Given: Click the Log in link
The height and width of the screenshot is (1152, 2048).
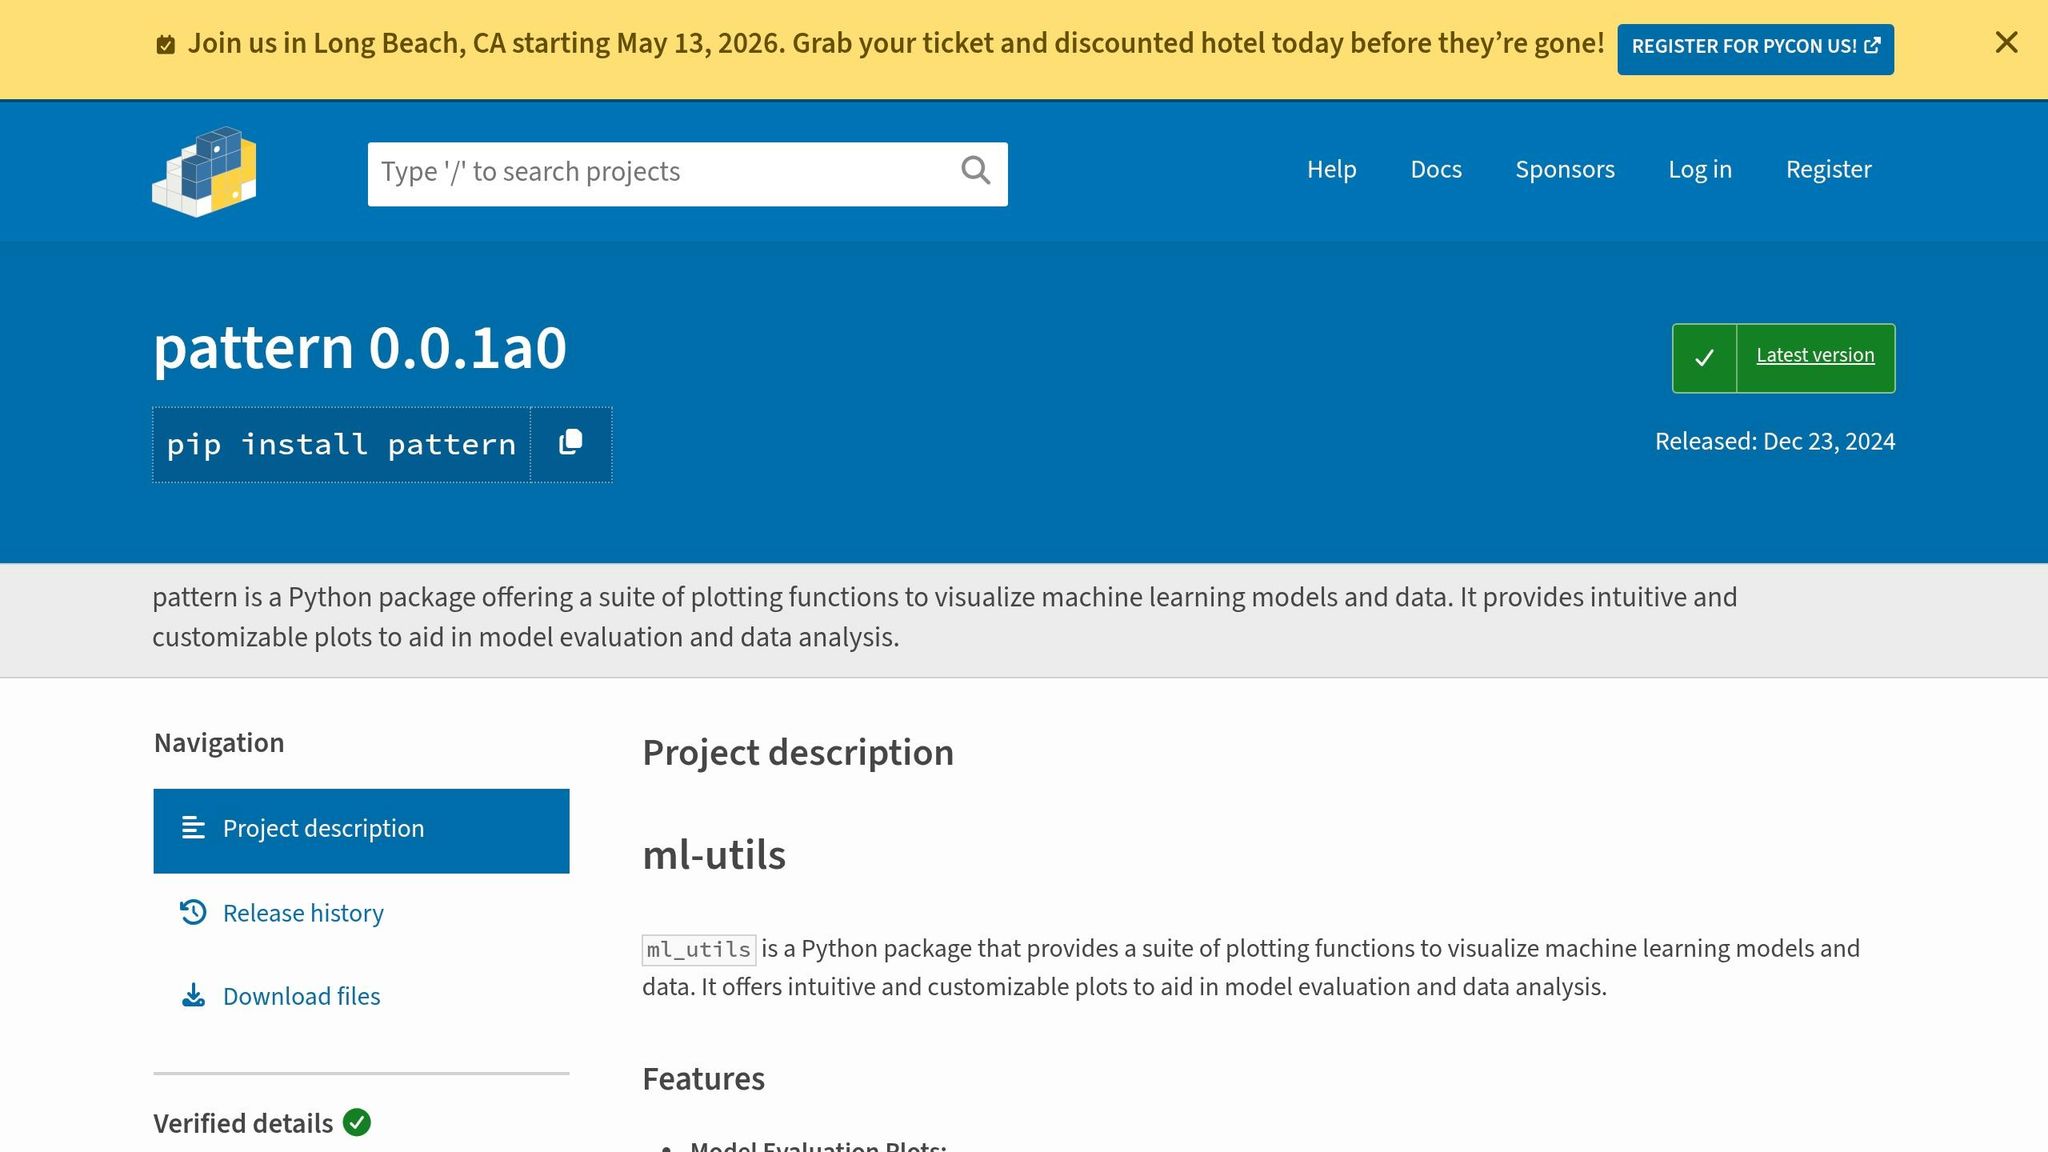Looking at the screenshot, I should coord(1699,170).
